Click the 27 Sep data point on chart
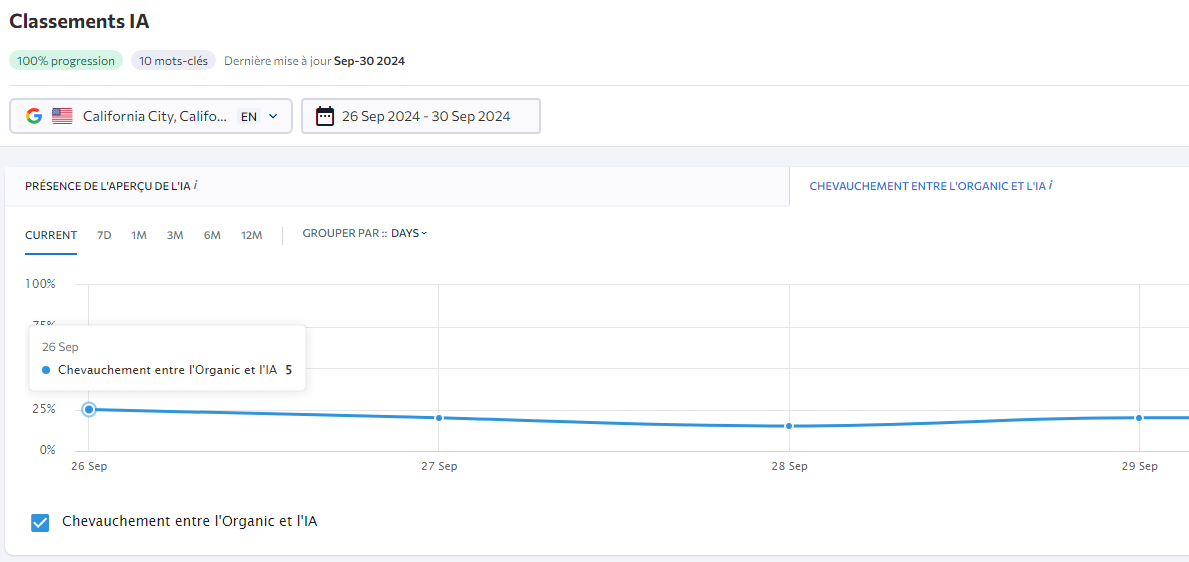Screen dimensions: 1189x562 (x=439, y=418)
